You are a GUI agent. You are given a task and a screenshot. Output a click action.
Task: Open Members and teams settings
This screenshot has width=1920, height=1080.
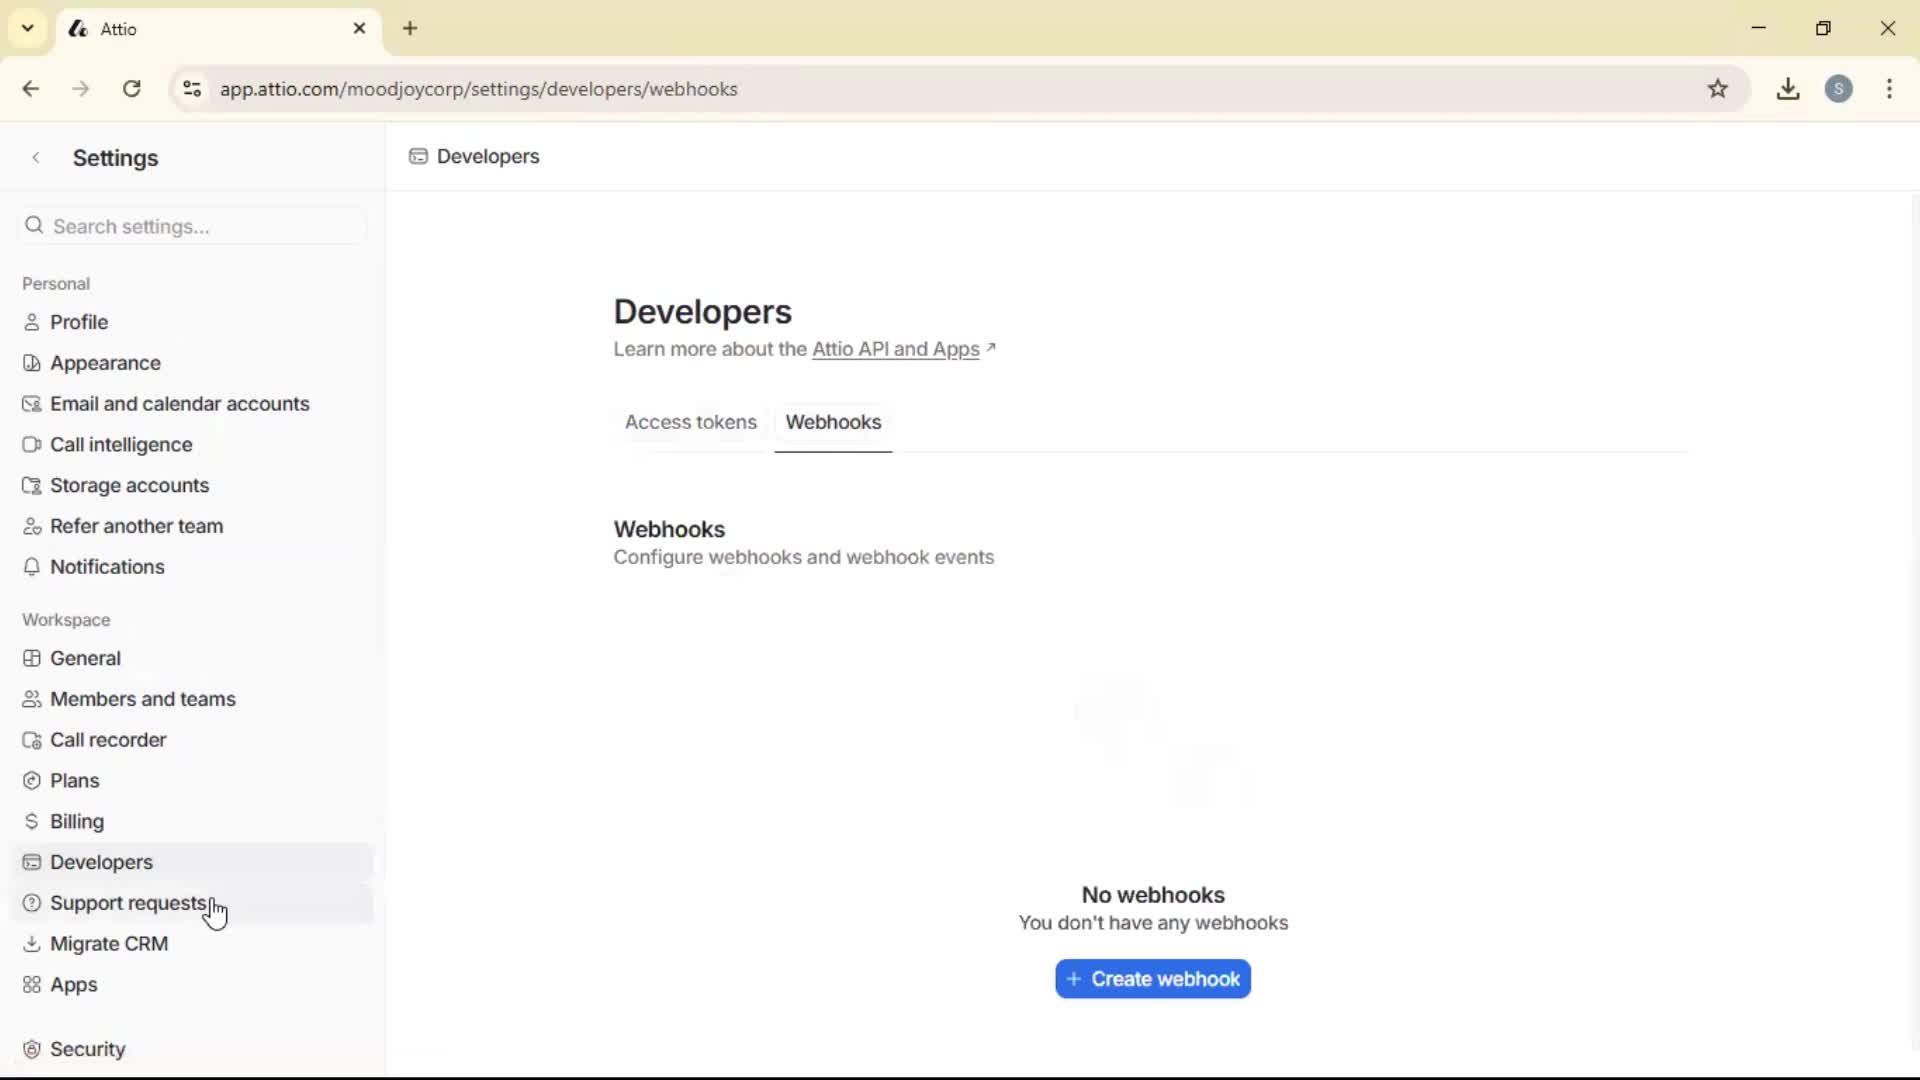(143, 698)
